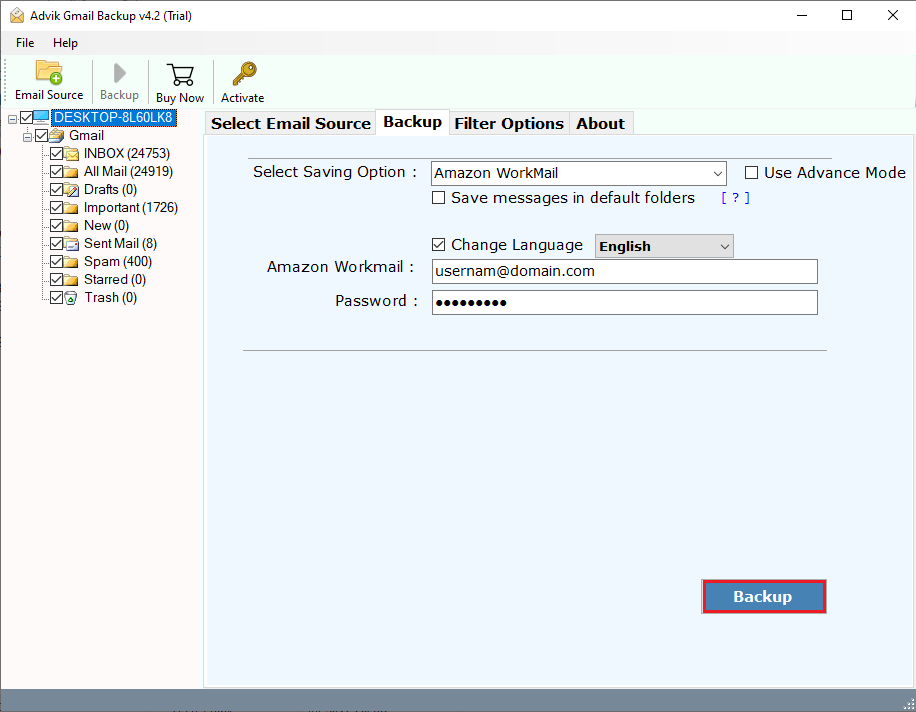916x712 pixels.
Task: Click the DESKTOP-8L60LK8 computer icon
Action: 41,117
